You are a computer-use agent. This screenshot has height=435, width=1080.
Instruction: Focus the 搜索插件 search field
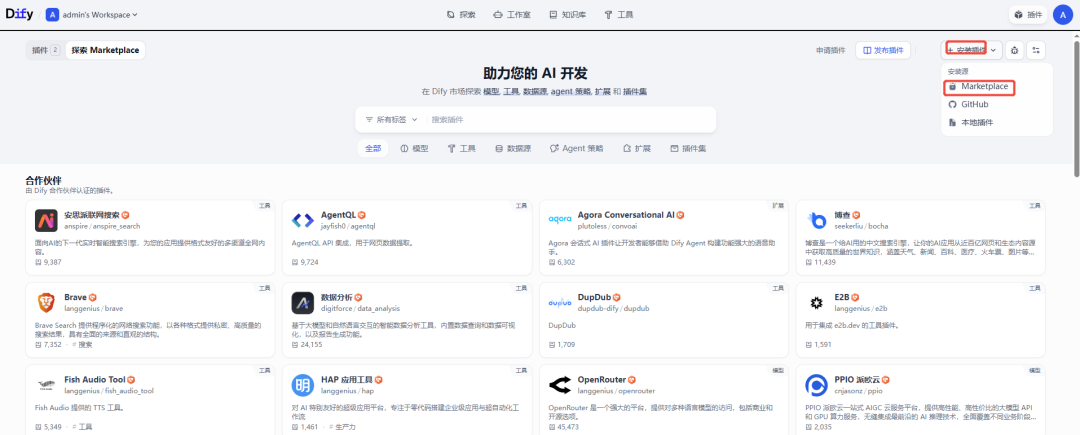[568, 120]
